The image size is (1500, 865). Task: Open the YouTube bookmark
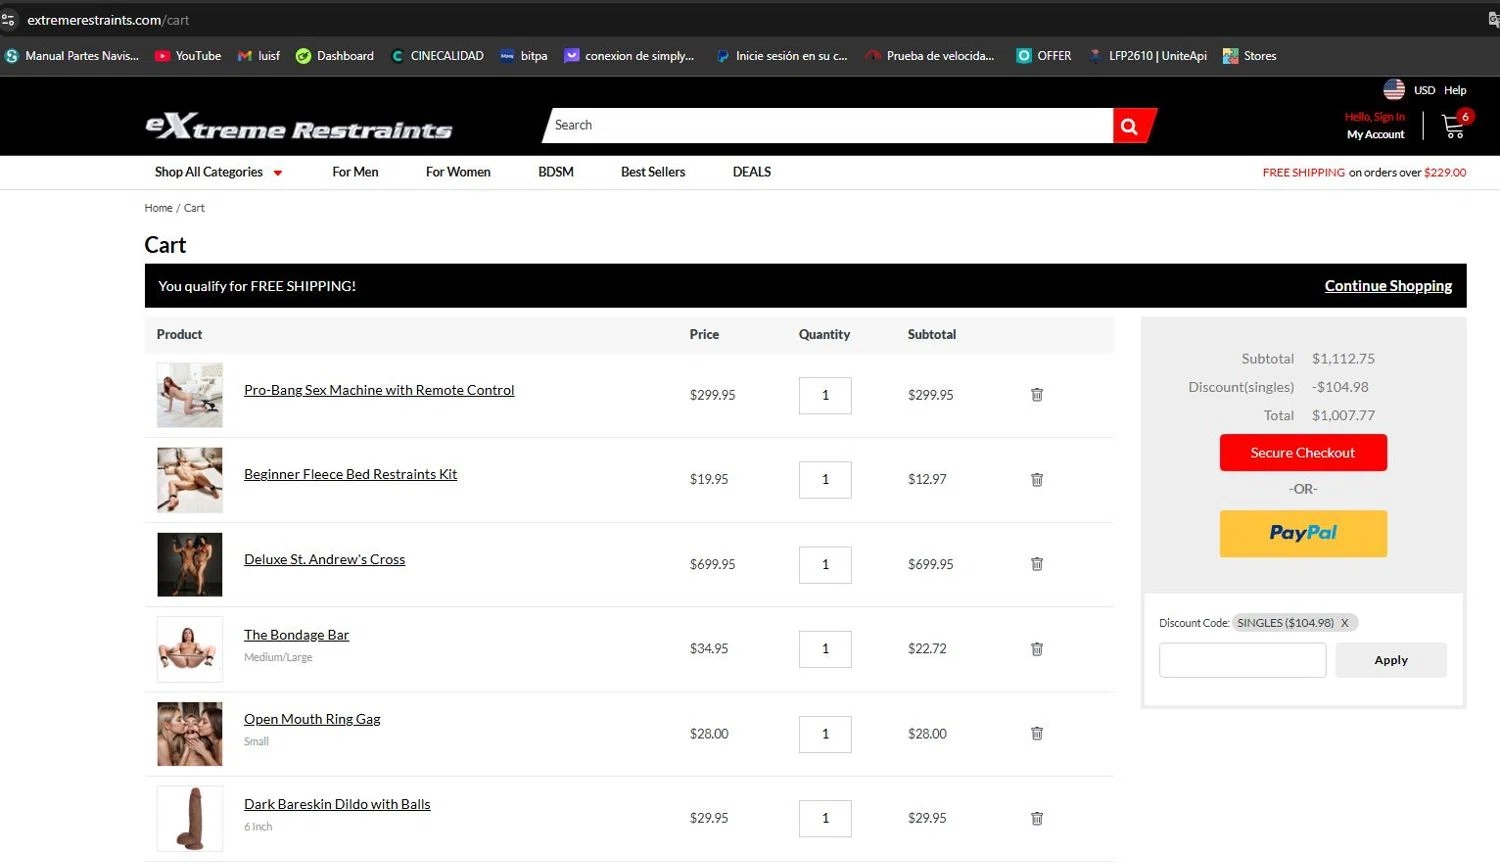coord(188,56)
